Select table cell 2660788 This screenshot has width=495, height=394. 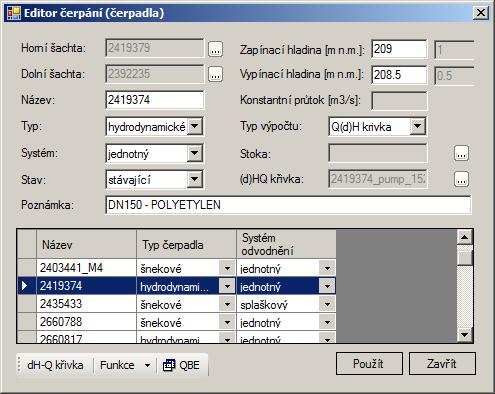coord(86,322)
